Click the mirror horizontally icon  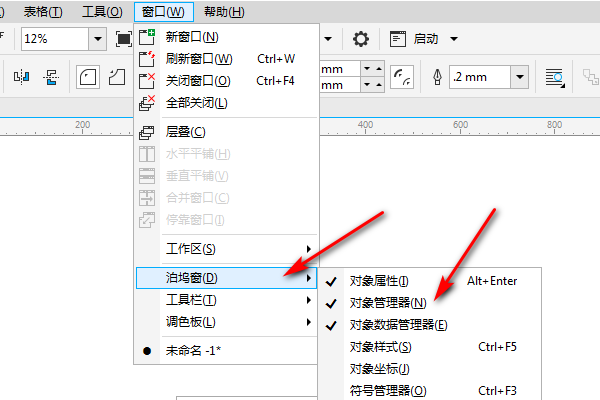21,77
